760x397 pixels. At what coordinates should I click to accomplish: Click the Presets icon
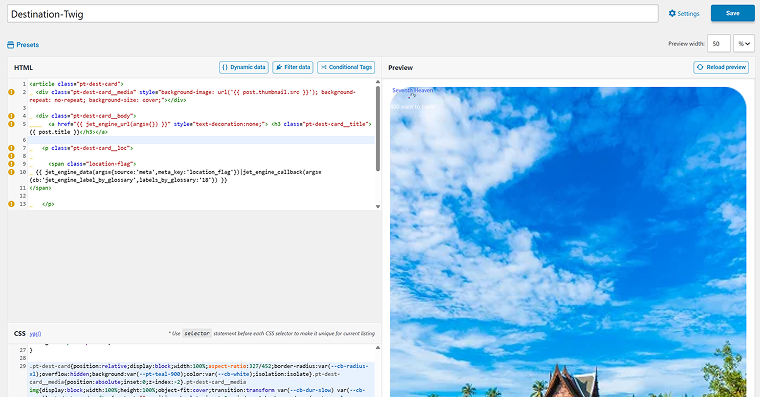point(11,45)
